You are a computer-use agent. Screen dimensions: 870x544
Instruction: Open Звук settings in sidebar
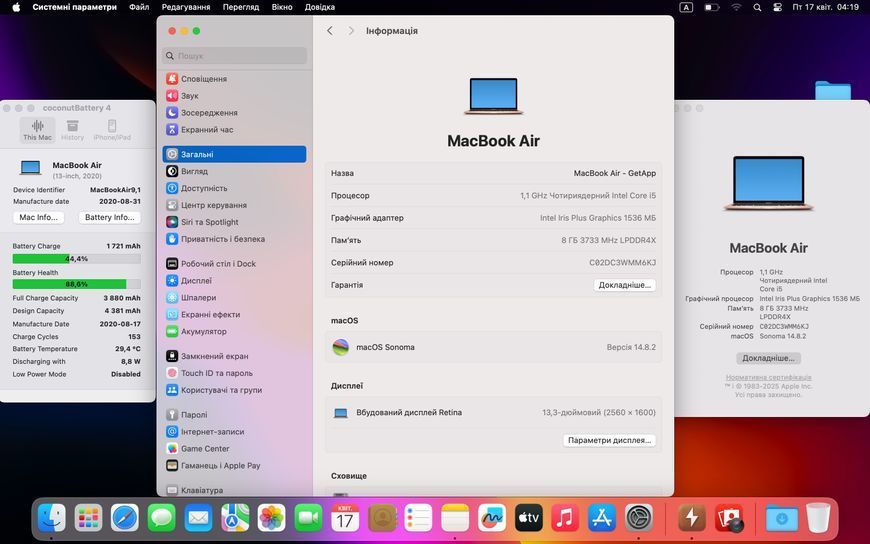click(234, 95)
